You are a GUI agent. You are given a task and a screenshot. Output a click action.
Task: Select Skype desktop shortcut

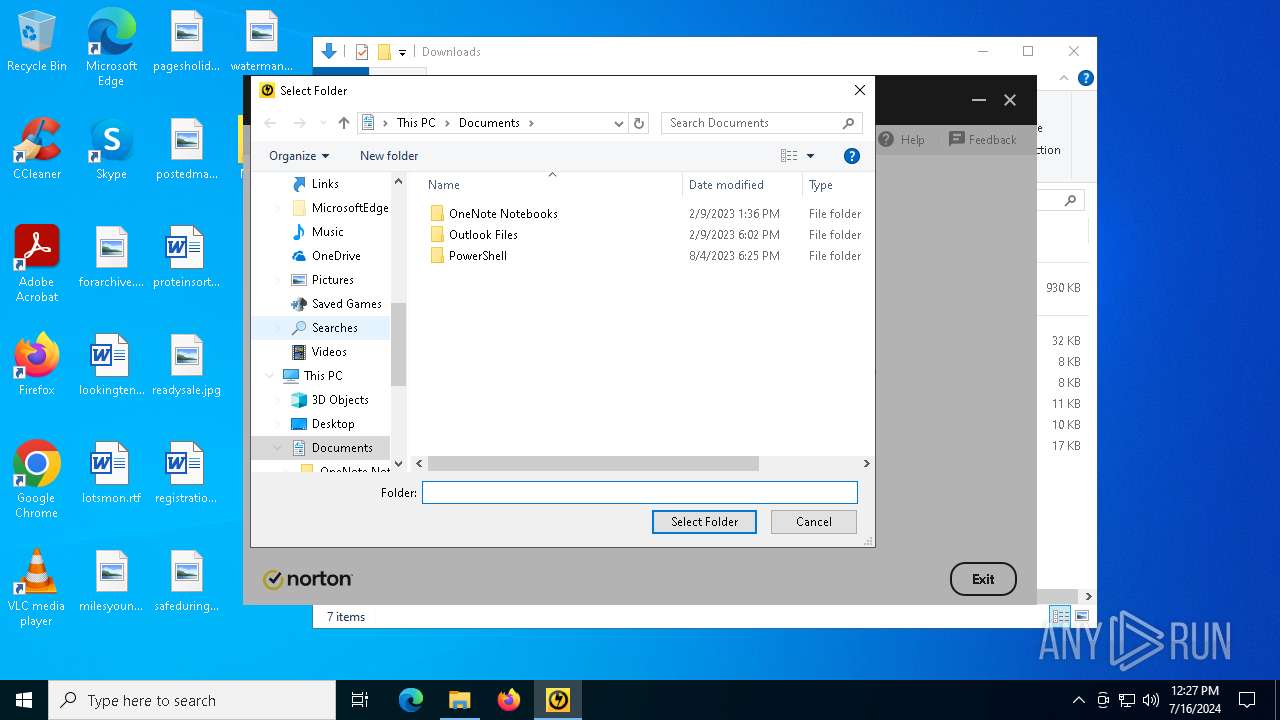click(x=111, y=149)
